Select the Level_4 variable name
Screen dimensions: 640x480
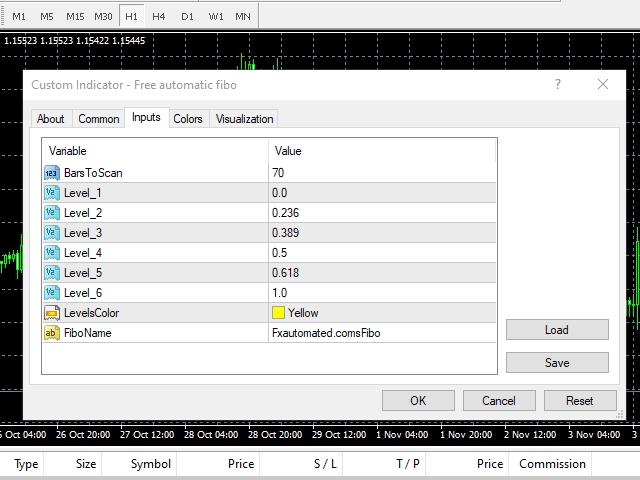point(83,253)
